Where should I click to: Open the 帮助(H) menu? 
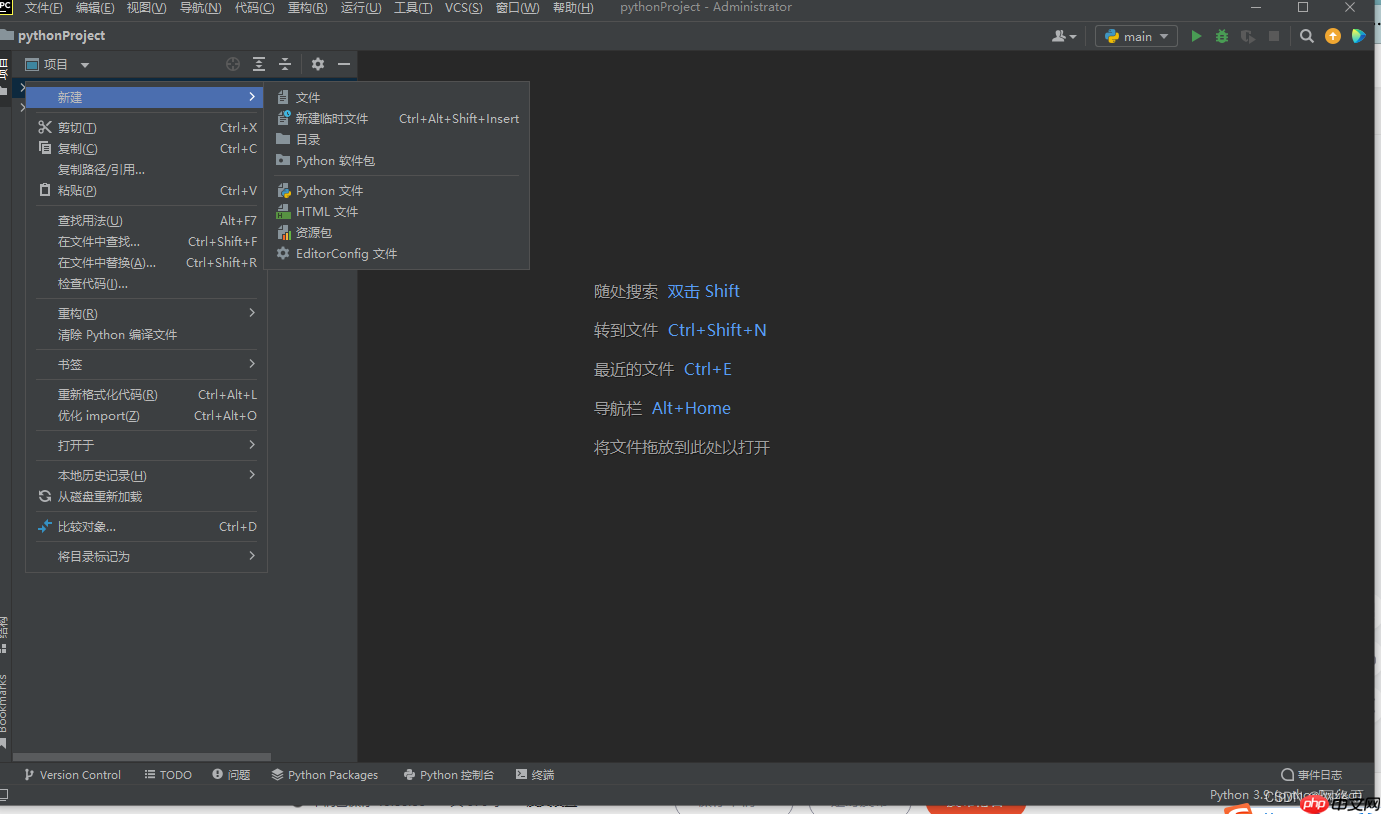point(573,8)
